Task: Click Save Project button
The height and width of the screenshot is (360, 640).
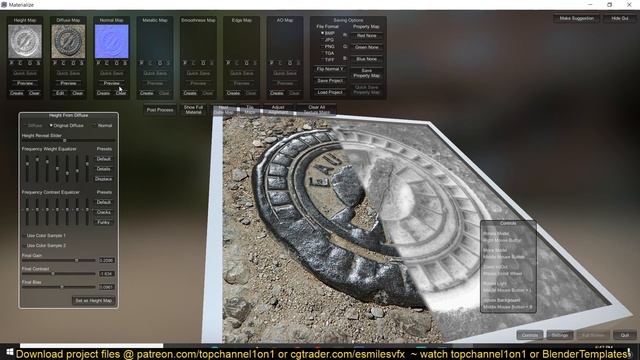Action: 330,81
